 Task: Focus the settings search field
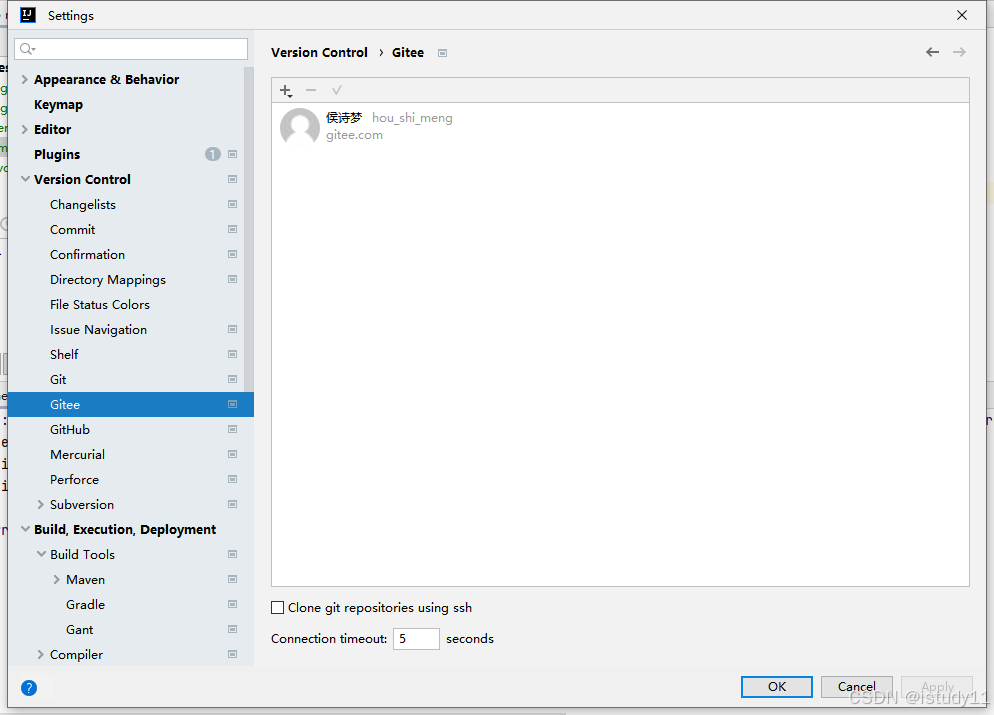(x=131, y=49)
